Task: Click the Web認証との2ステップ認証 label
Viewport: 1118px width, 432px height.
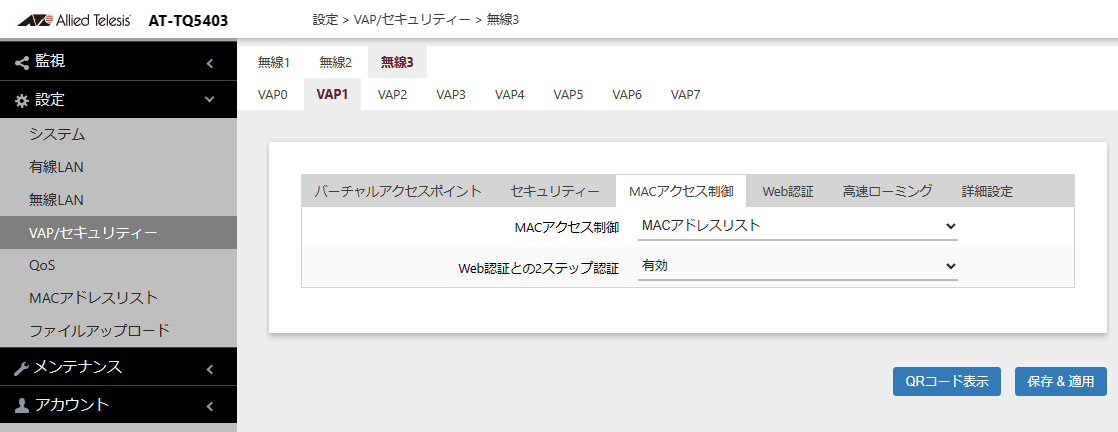Action: (x=538, y=268)
